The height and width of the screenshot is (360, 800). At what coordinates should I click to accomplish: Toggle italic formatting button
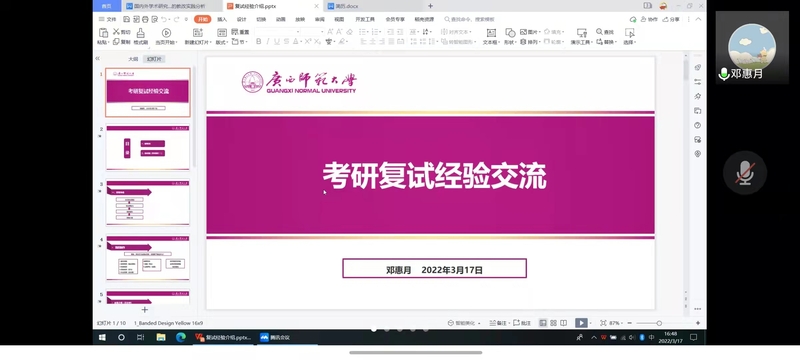(x=268, y=41)
